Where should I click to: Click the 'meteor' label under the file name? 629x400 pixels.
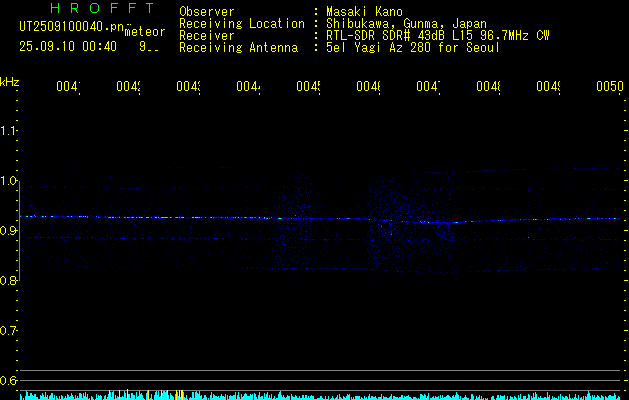(x=145, y=32)
